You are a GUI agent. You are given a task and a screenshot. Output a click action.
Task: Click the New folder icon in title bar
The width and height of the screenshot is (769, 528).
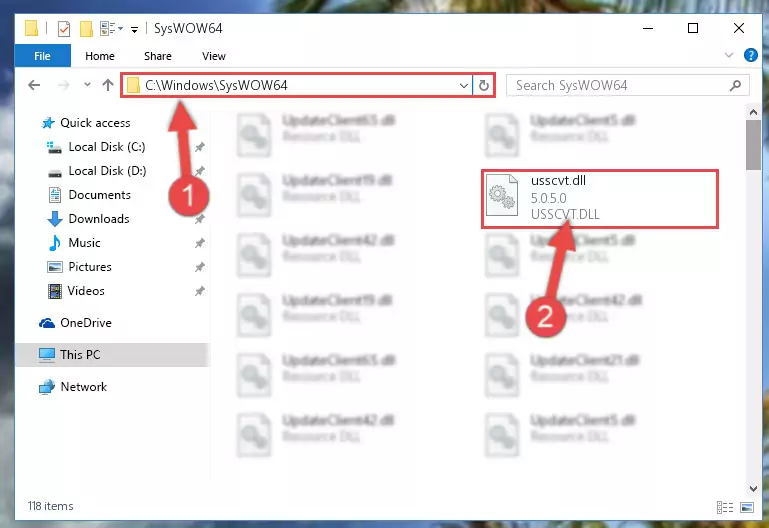coord(86,28)
